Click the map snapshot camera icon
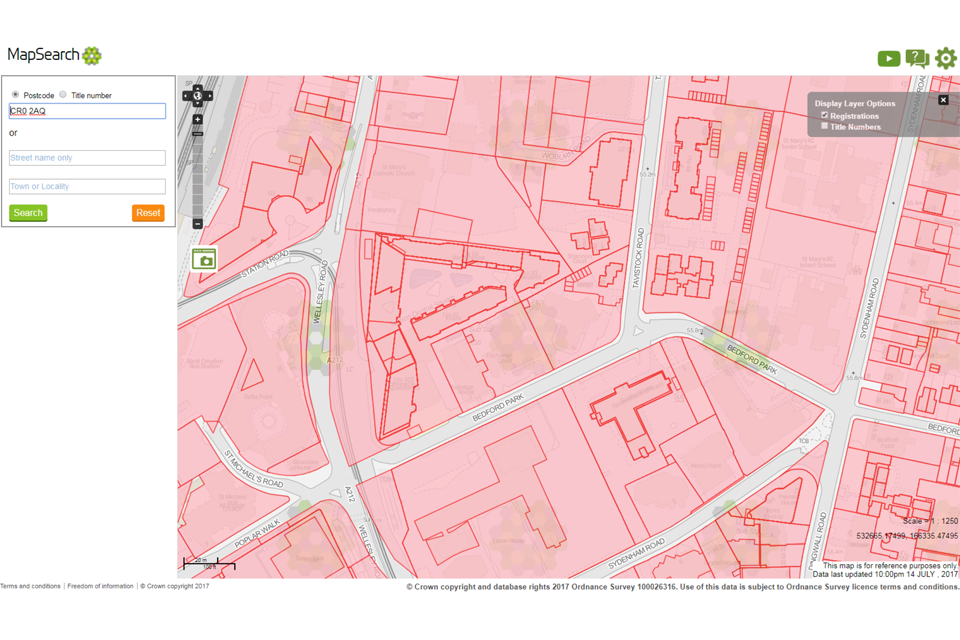This screenshot has height=640, width=960. [x=205, y=260]
